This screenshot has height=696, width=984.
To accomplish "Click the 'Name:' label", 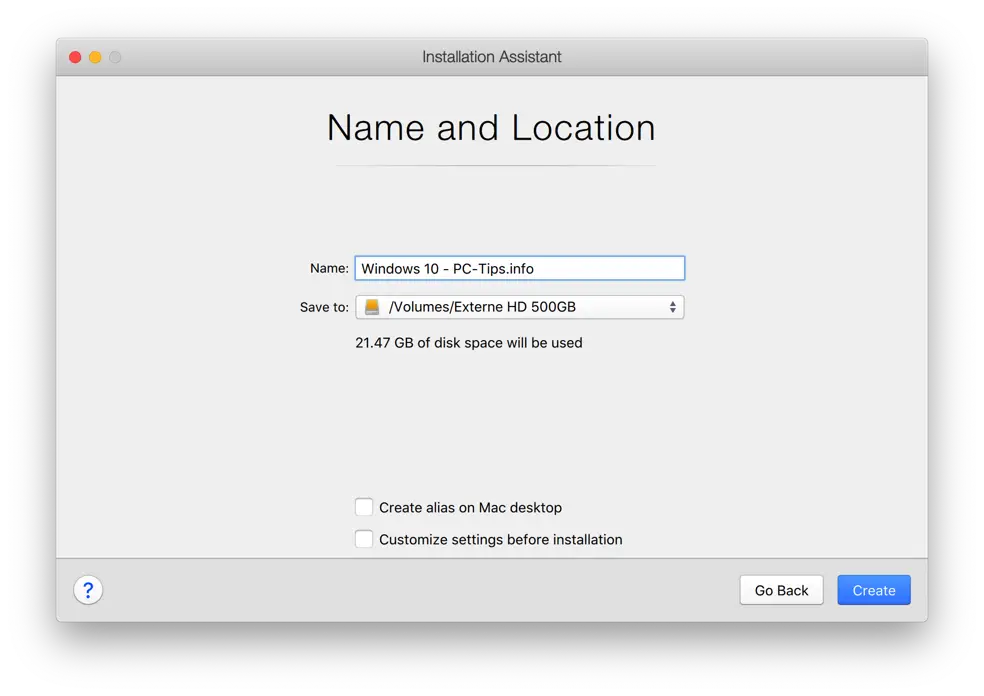I will coord(329,268).
